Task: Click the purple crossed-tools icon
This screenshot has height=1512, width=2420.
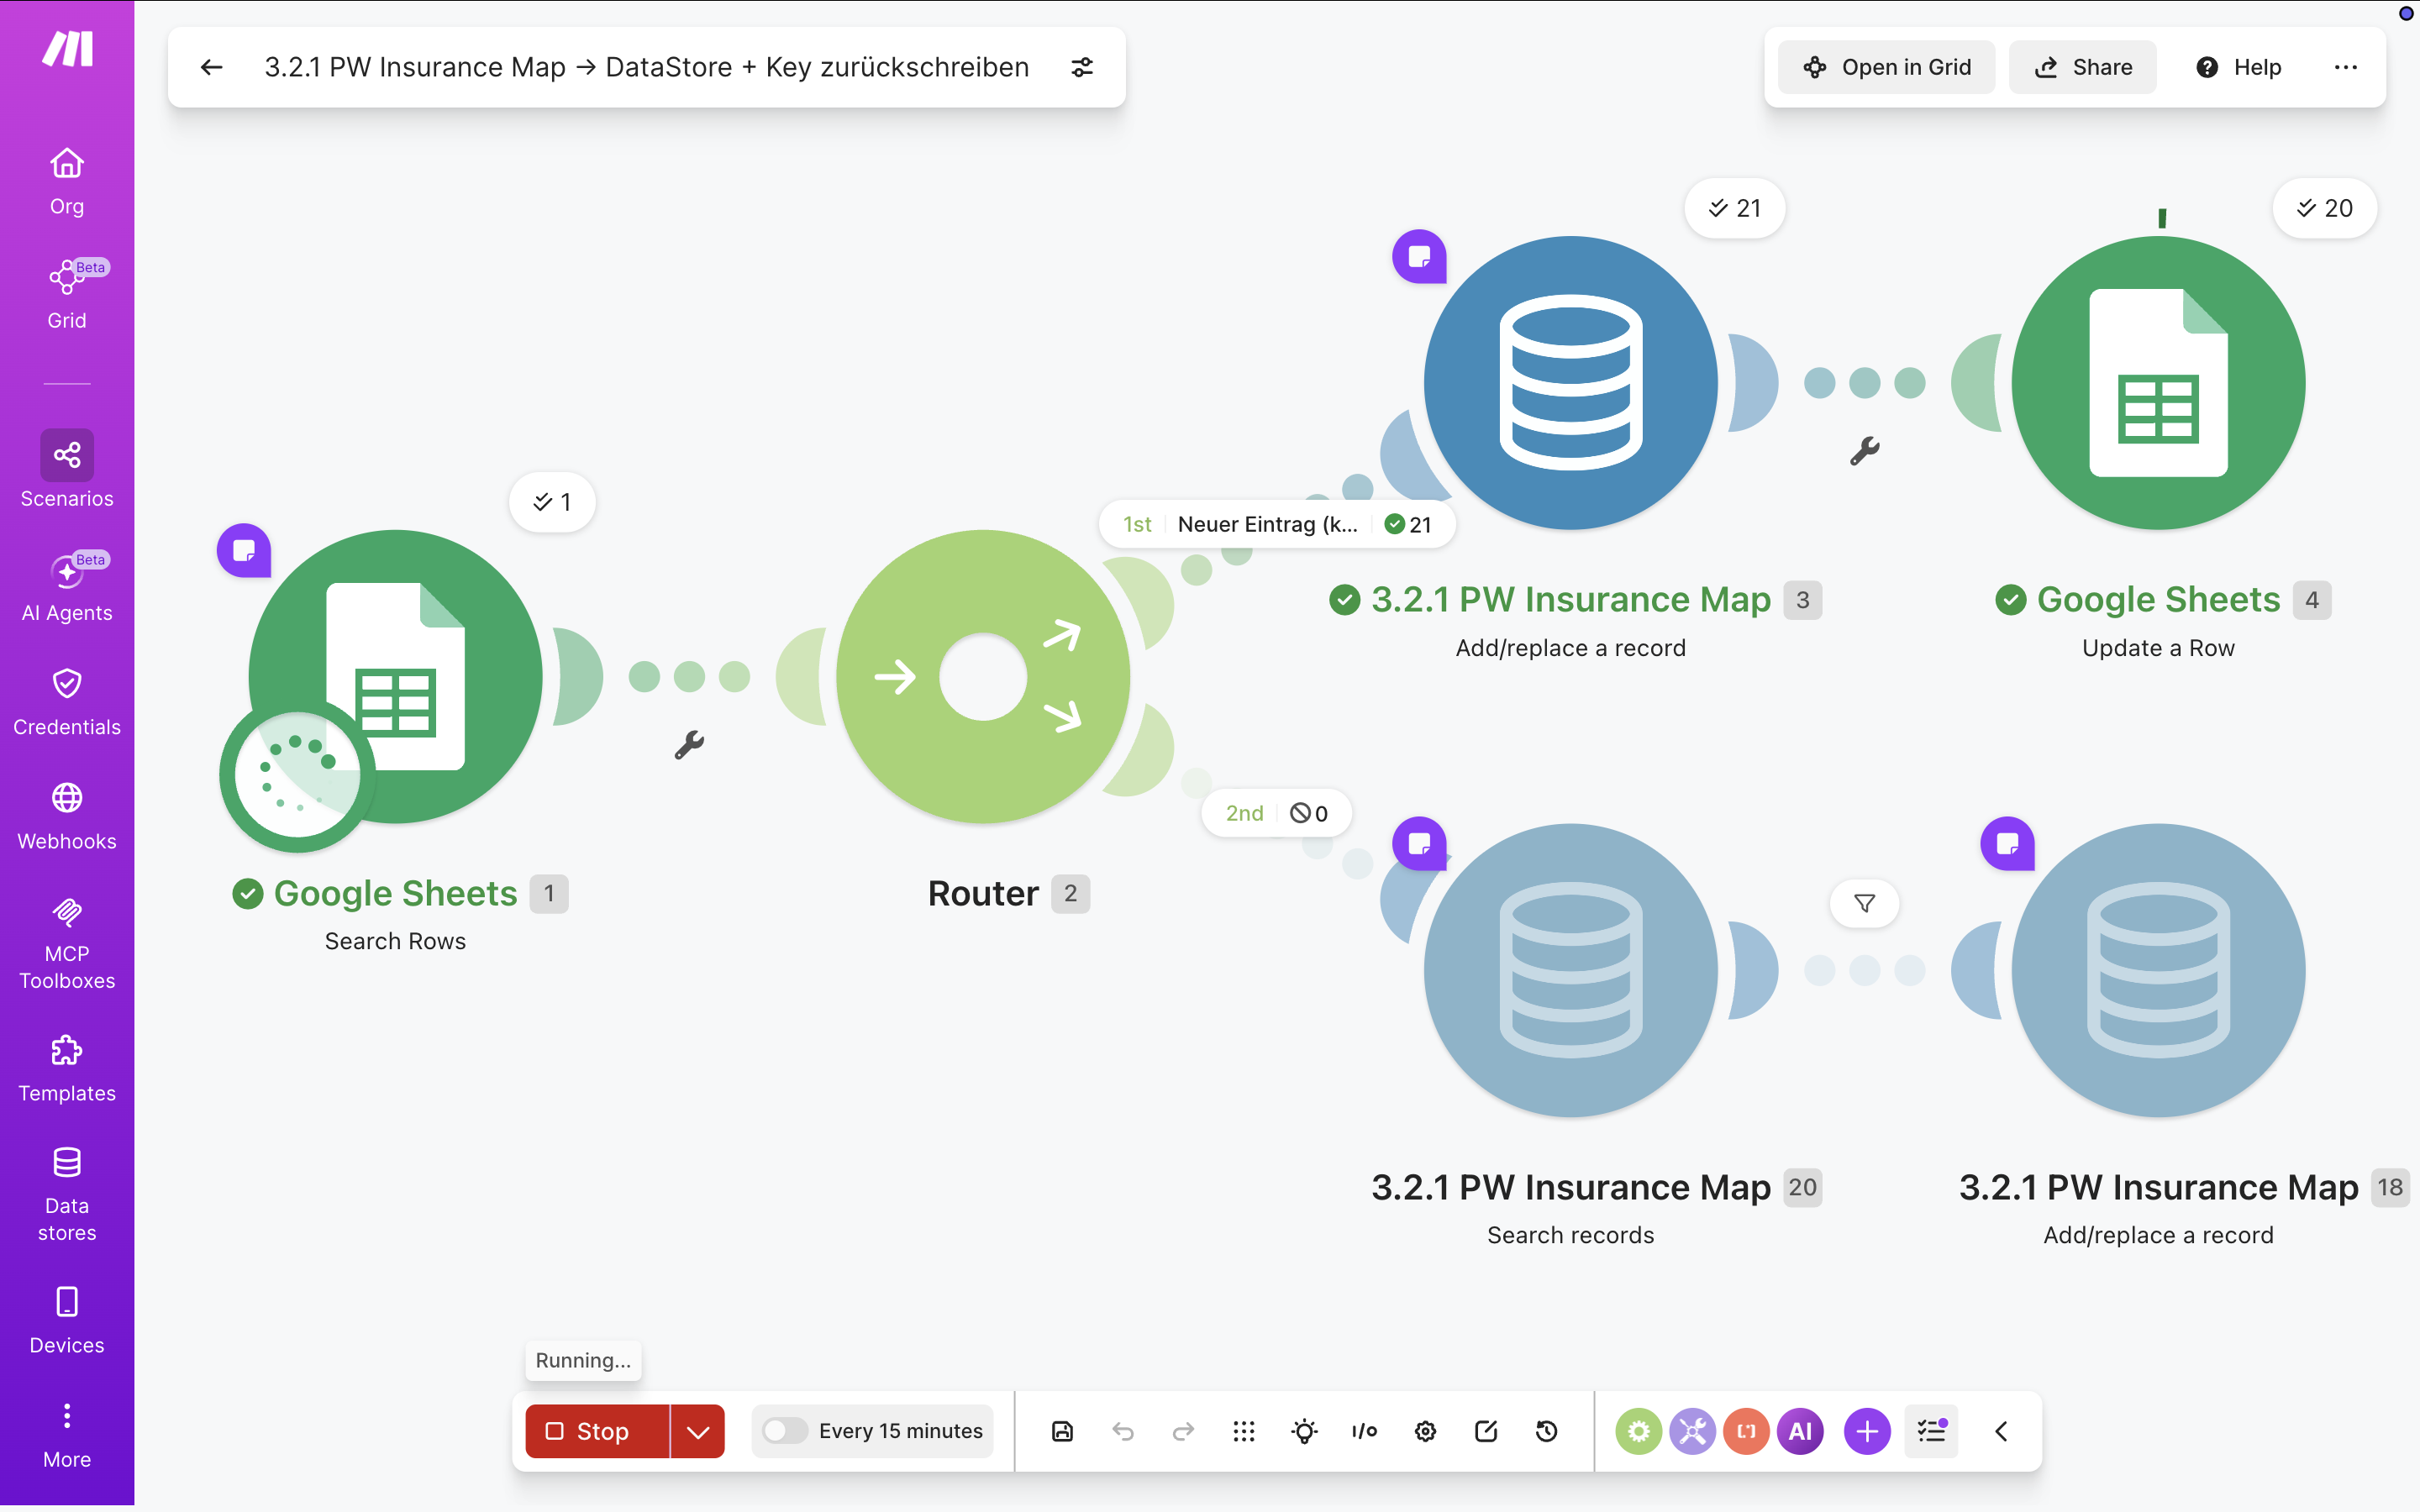Action: tap(1692, 1431)
